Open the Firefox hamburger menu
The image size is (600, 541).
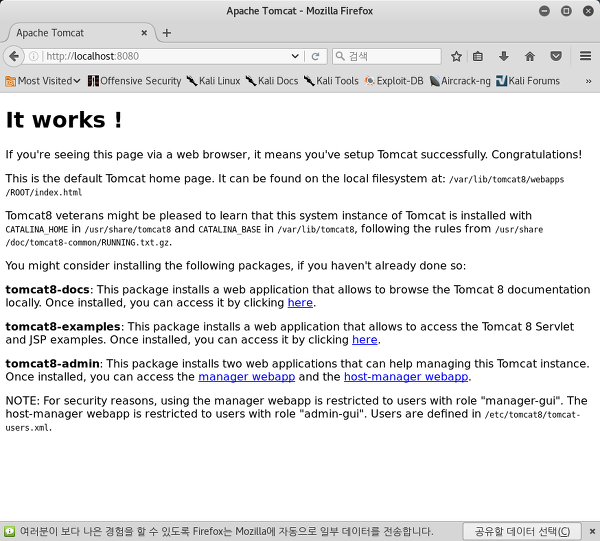coord(585,56)
